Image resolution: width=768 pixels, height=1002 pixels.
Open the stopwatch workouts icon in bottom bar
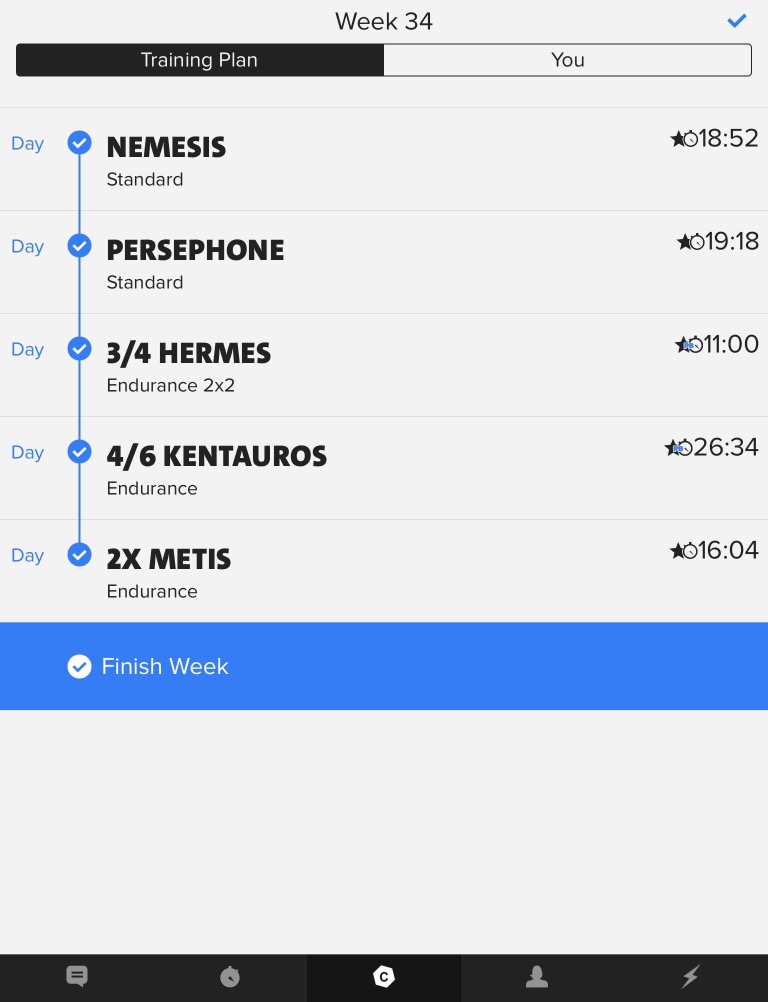[230, 976]
